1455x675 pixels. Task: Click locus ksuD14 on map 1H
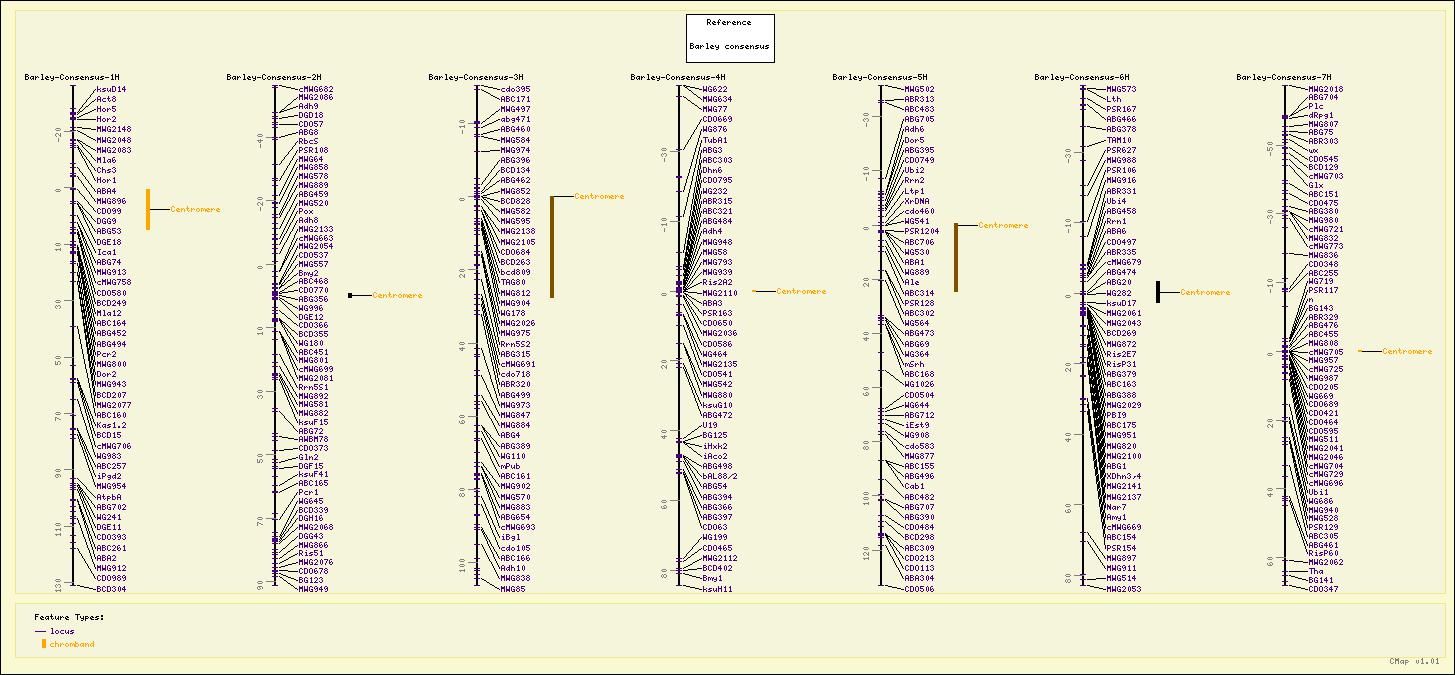[x=111, y=89]
